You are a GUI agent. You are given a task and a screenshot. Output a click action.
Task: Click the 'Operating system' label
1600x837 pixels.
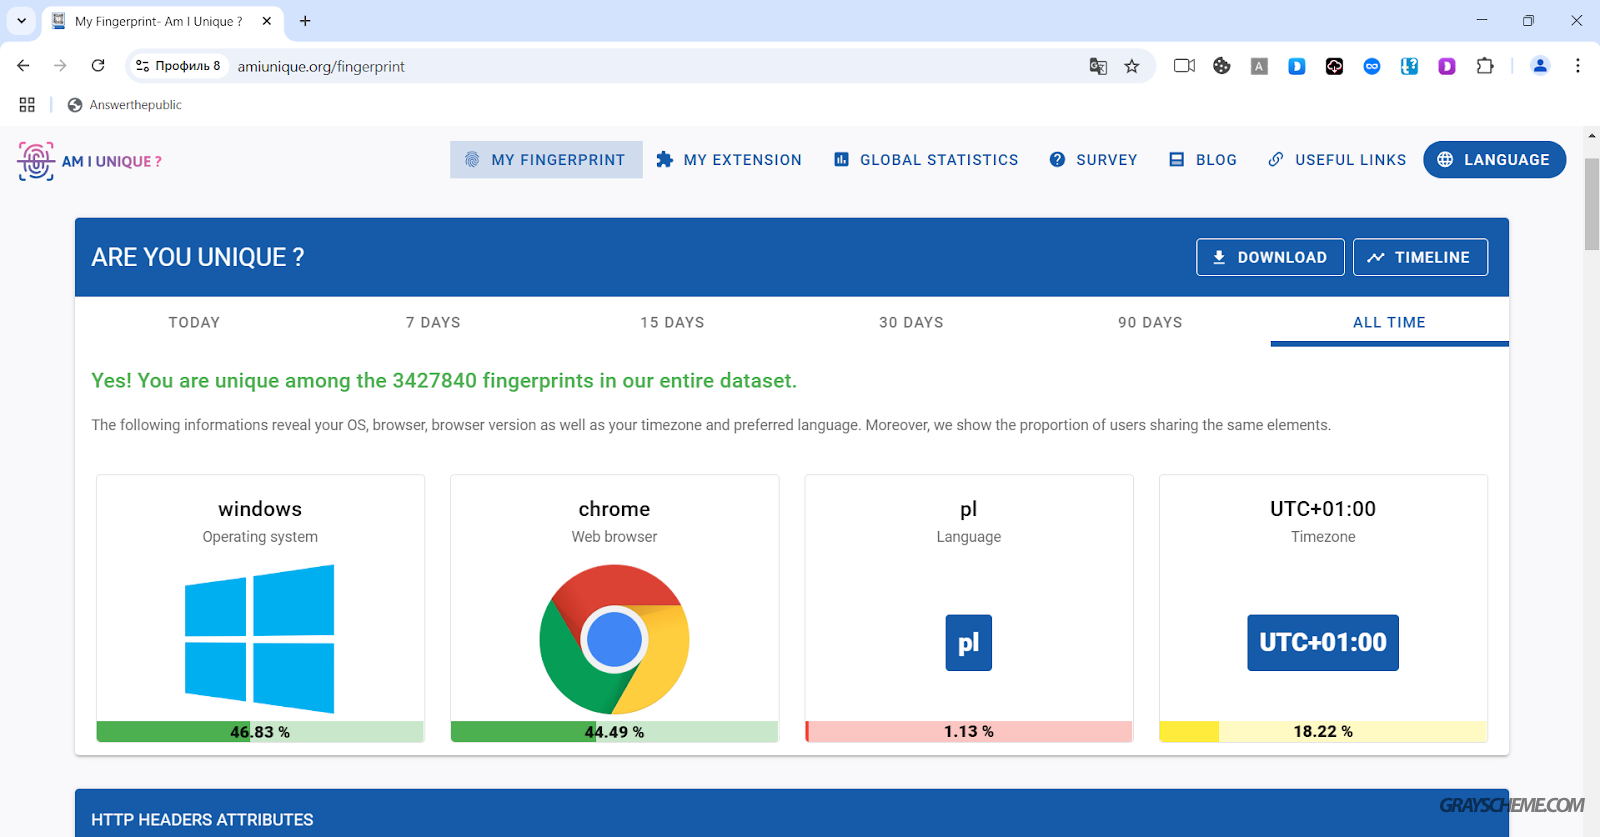(260, 537)
